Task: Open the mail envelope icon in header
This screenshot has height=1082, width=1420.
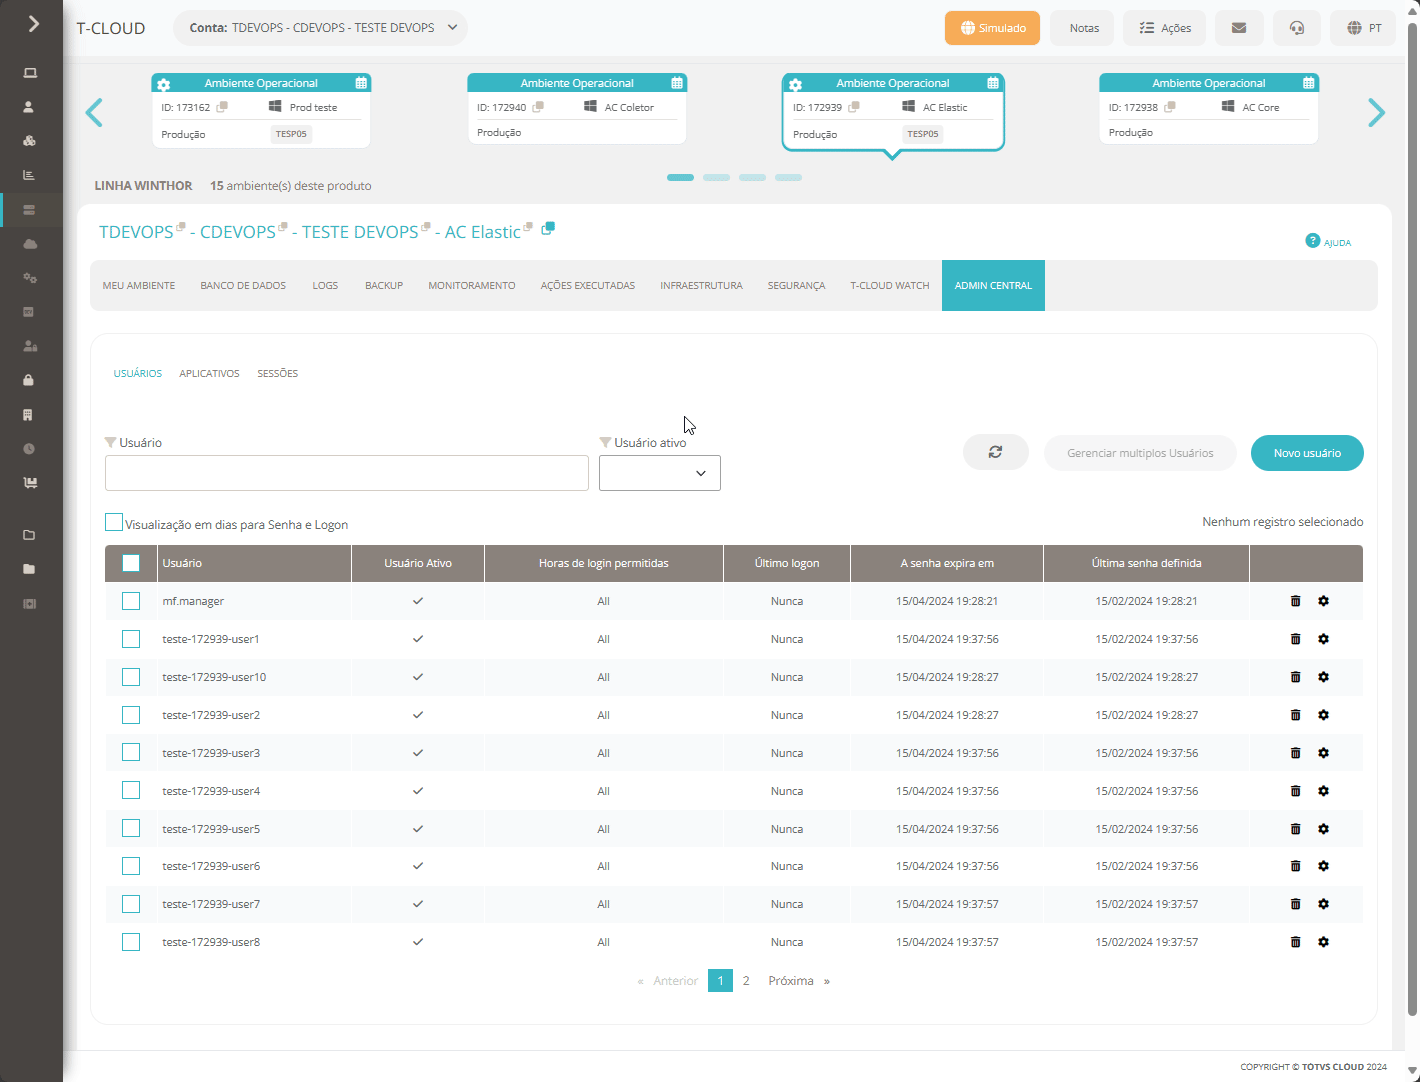Action: tap(1239, 28)
